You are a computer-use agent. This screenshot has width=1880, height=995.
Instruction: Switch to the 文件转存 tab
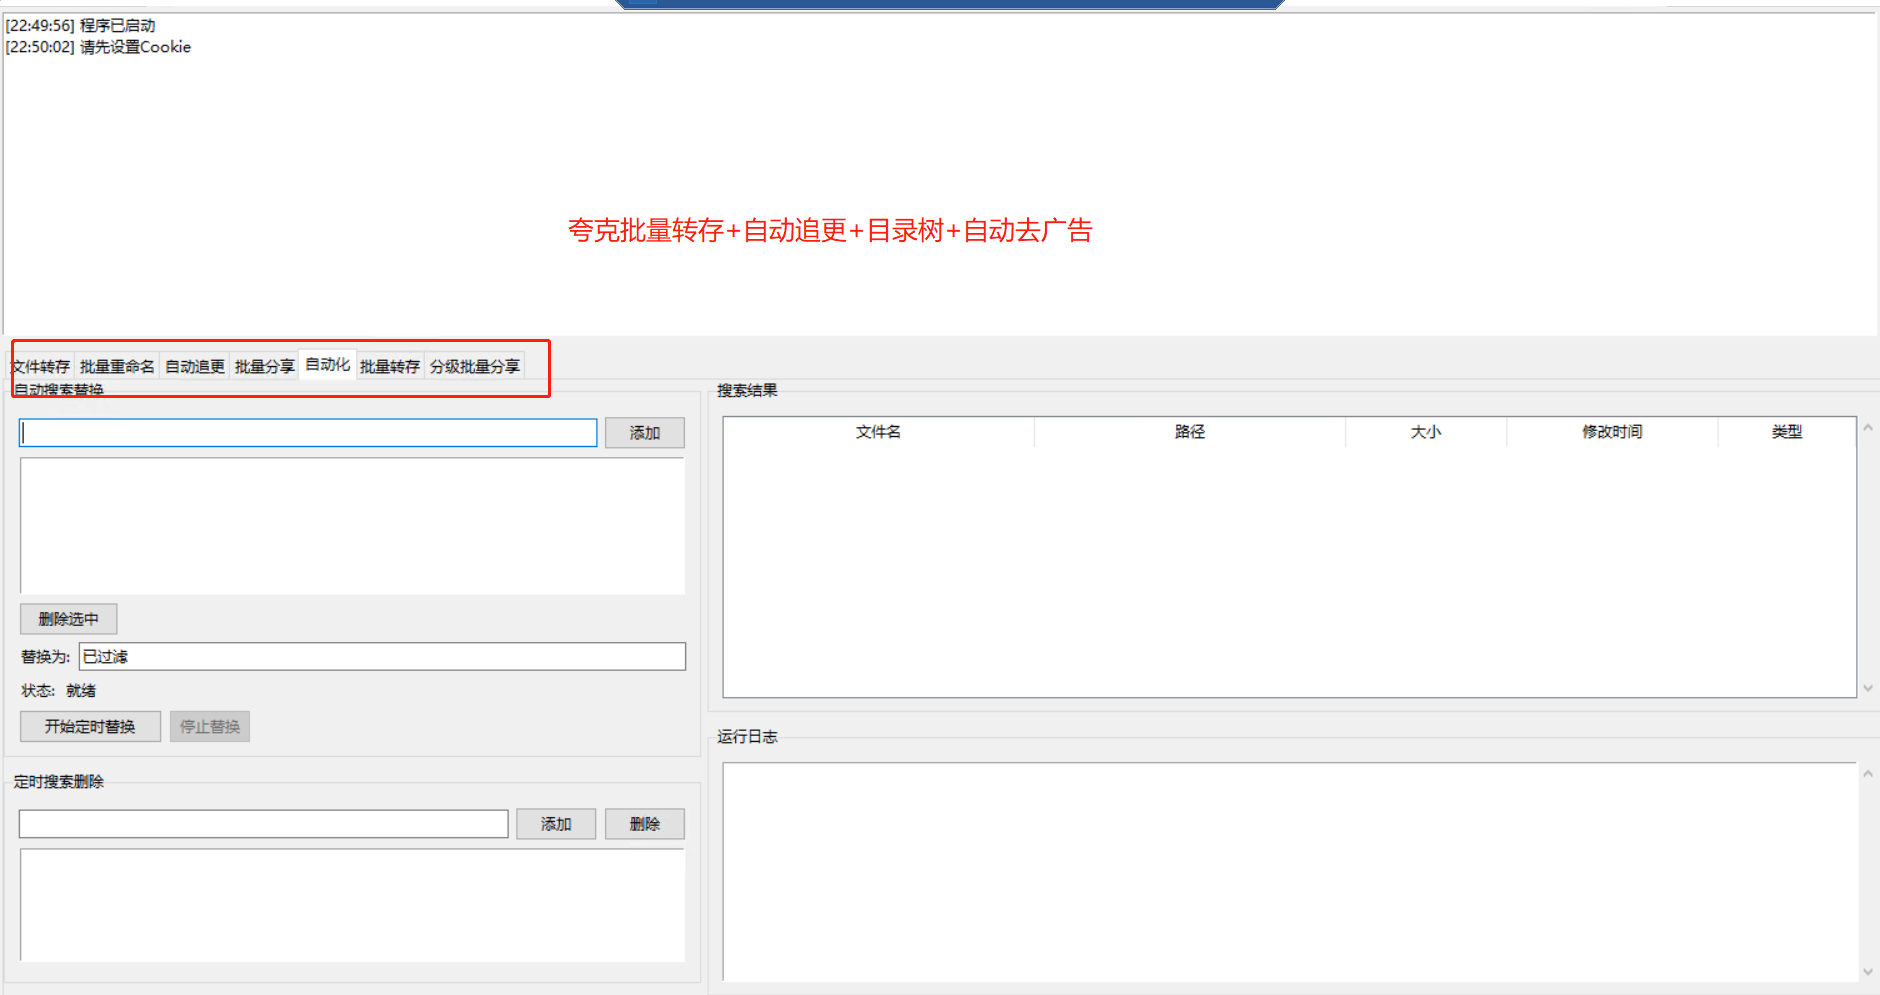coord(41,366)
